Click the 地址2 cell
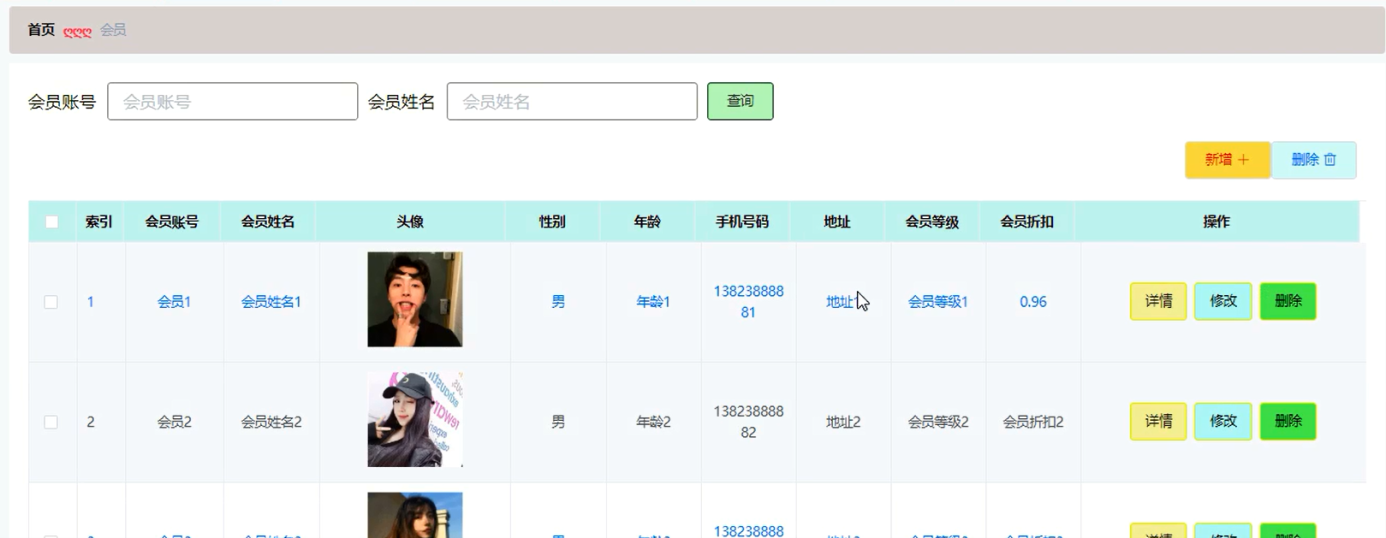Viewport: 1386px width, 538px height. pyautogui.click(x=843, y=422)
